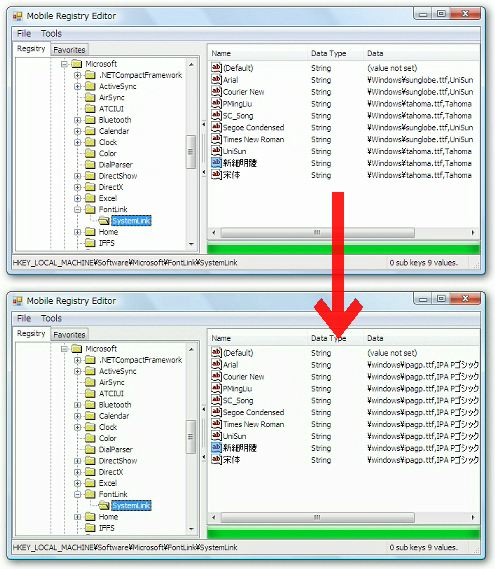Viewport: 495px width, 569px height.
Task: Click the tree scroll-down arrow in bottom window
Action: [x=191, y=529]
